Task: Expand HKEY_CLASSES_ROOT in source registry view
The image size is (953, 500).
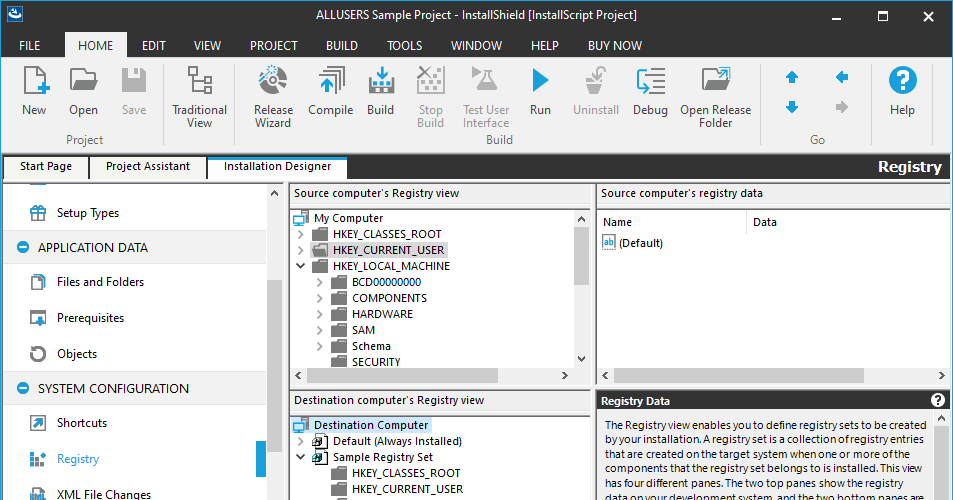Action: (301, 234)
